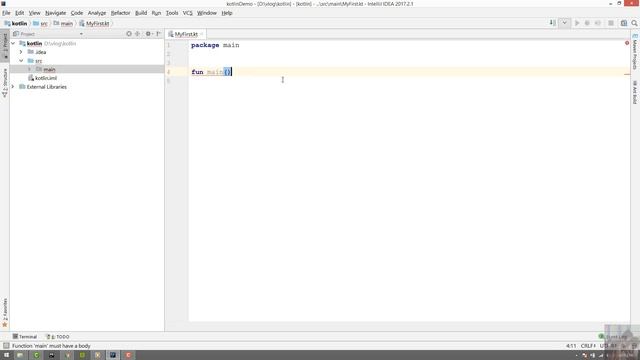Open the Code menu
The width and height of the screenshot is (640, 360).
click(x=77, y=13)
